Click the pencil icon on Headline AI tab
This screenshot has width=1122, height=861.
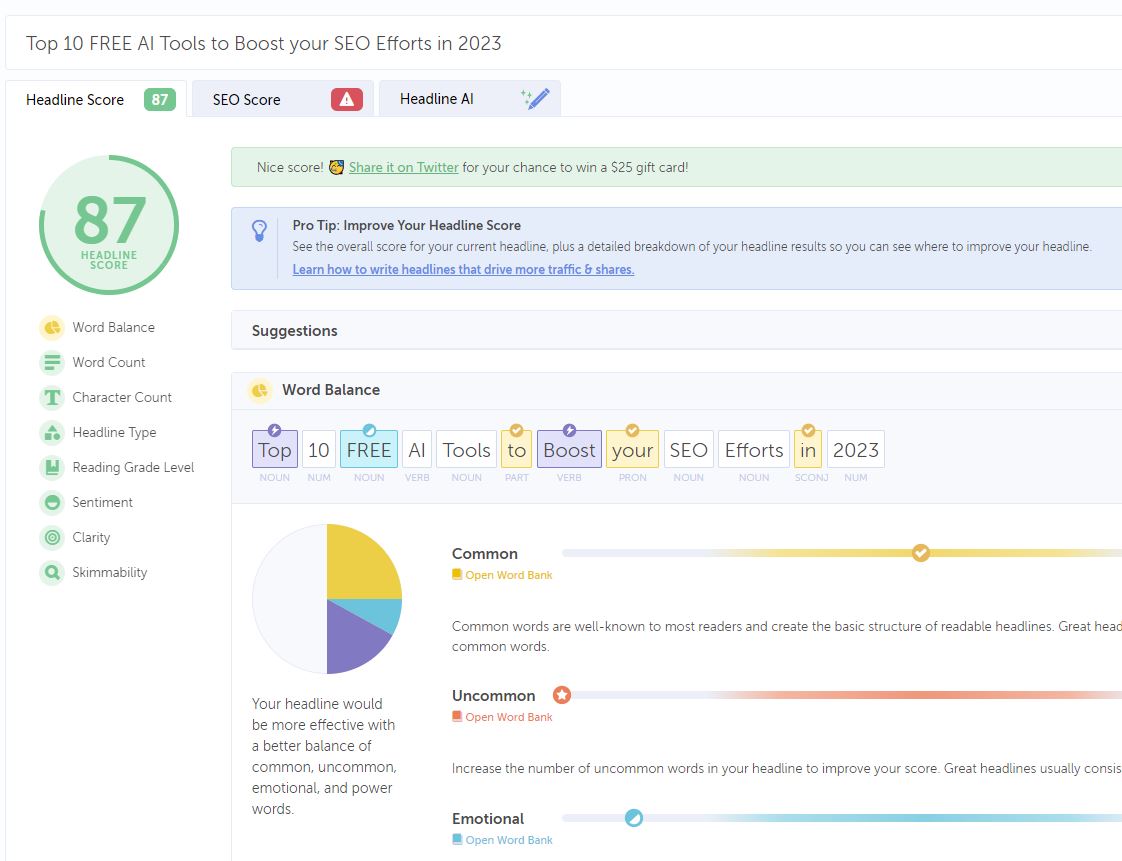click(536, 97)
